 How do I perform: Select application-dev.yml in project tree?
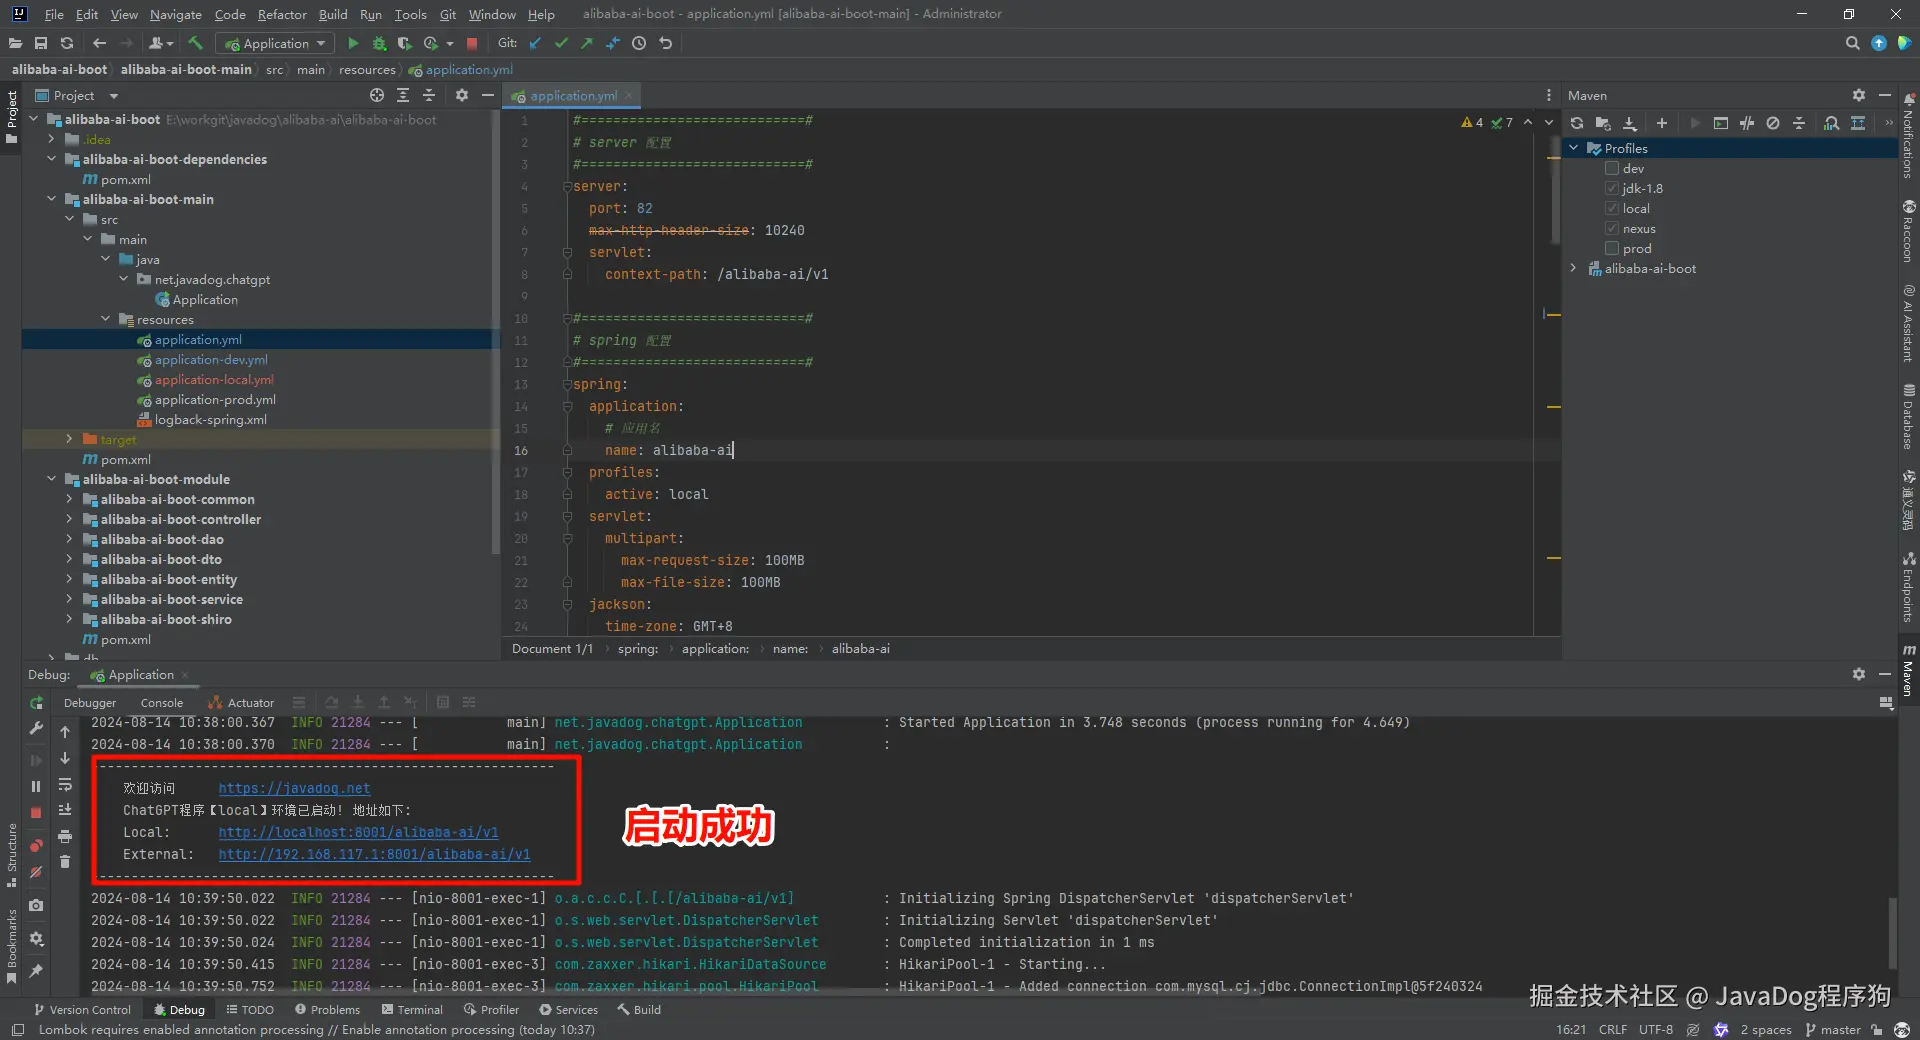click(211, 360)
